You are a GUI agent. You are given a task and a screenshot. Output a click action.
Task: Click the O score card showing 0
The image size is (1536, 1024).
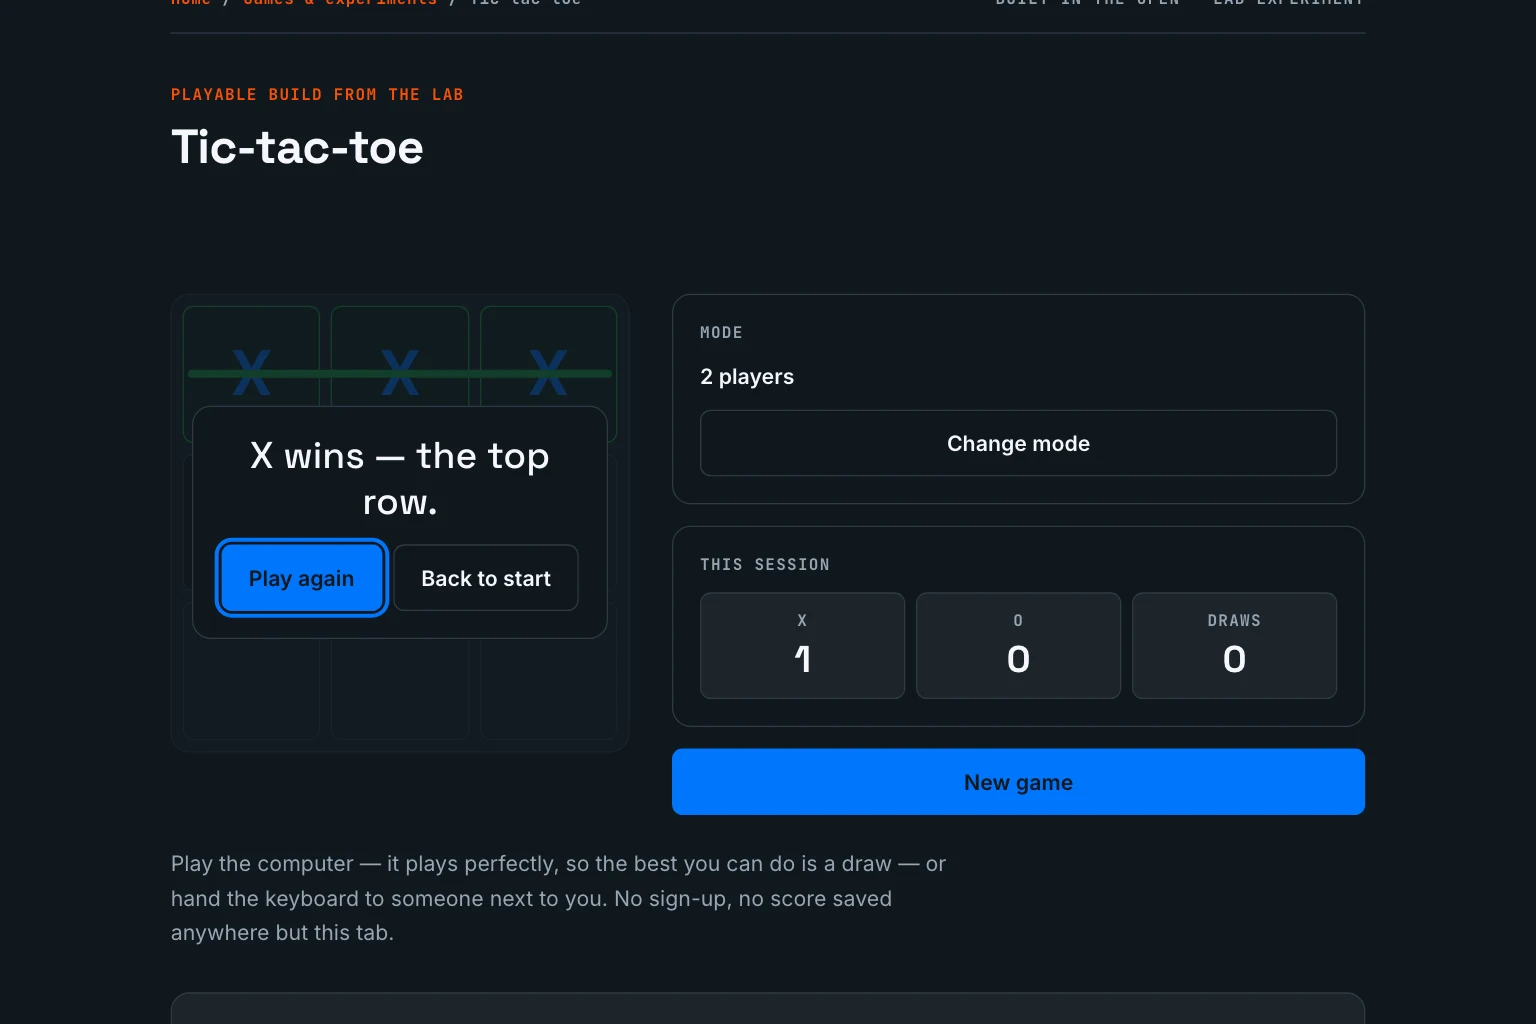coord(1018,645)
